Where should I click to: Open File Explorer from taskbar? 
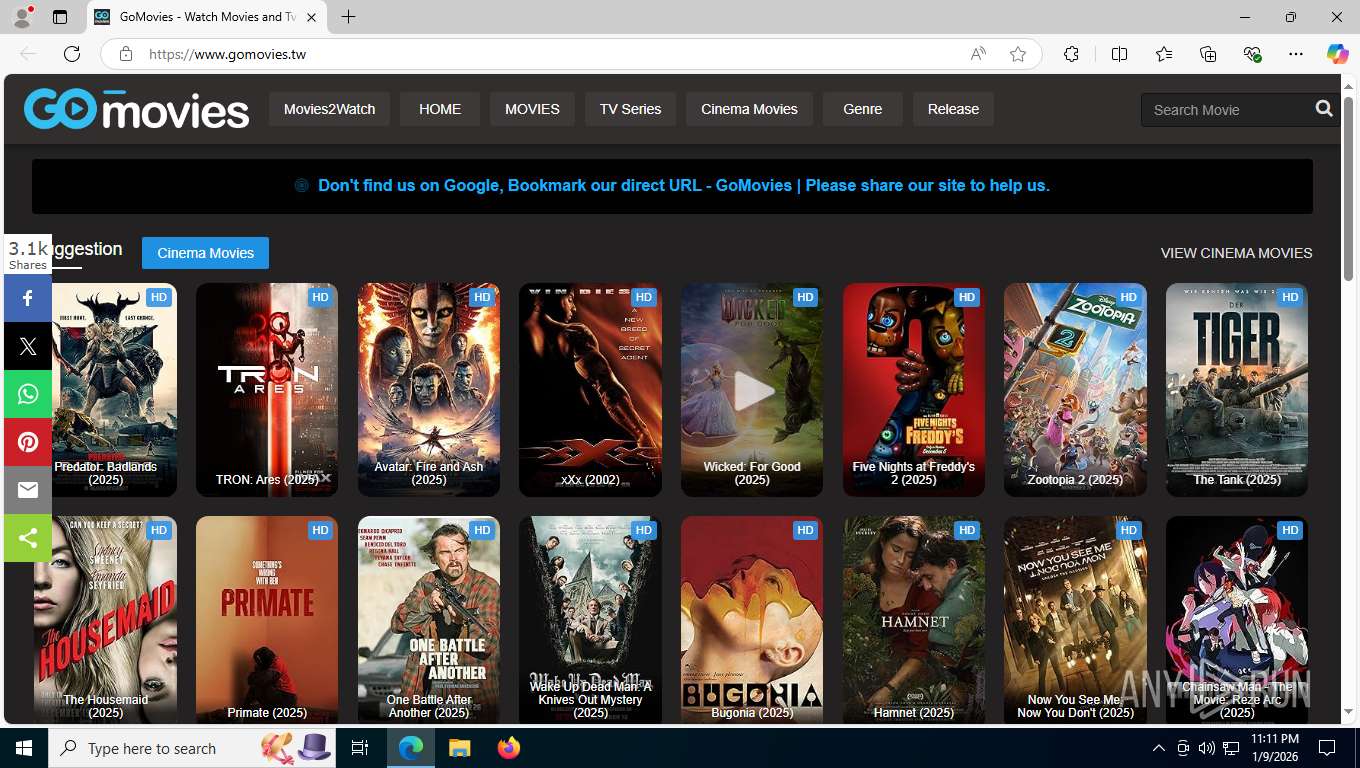tap(459, 748)
